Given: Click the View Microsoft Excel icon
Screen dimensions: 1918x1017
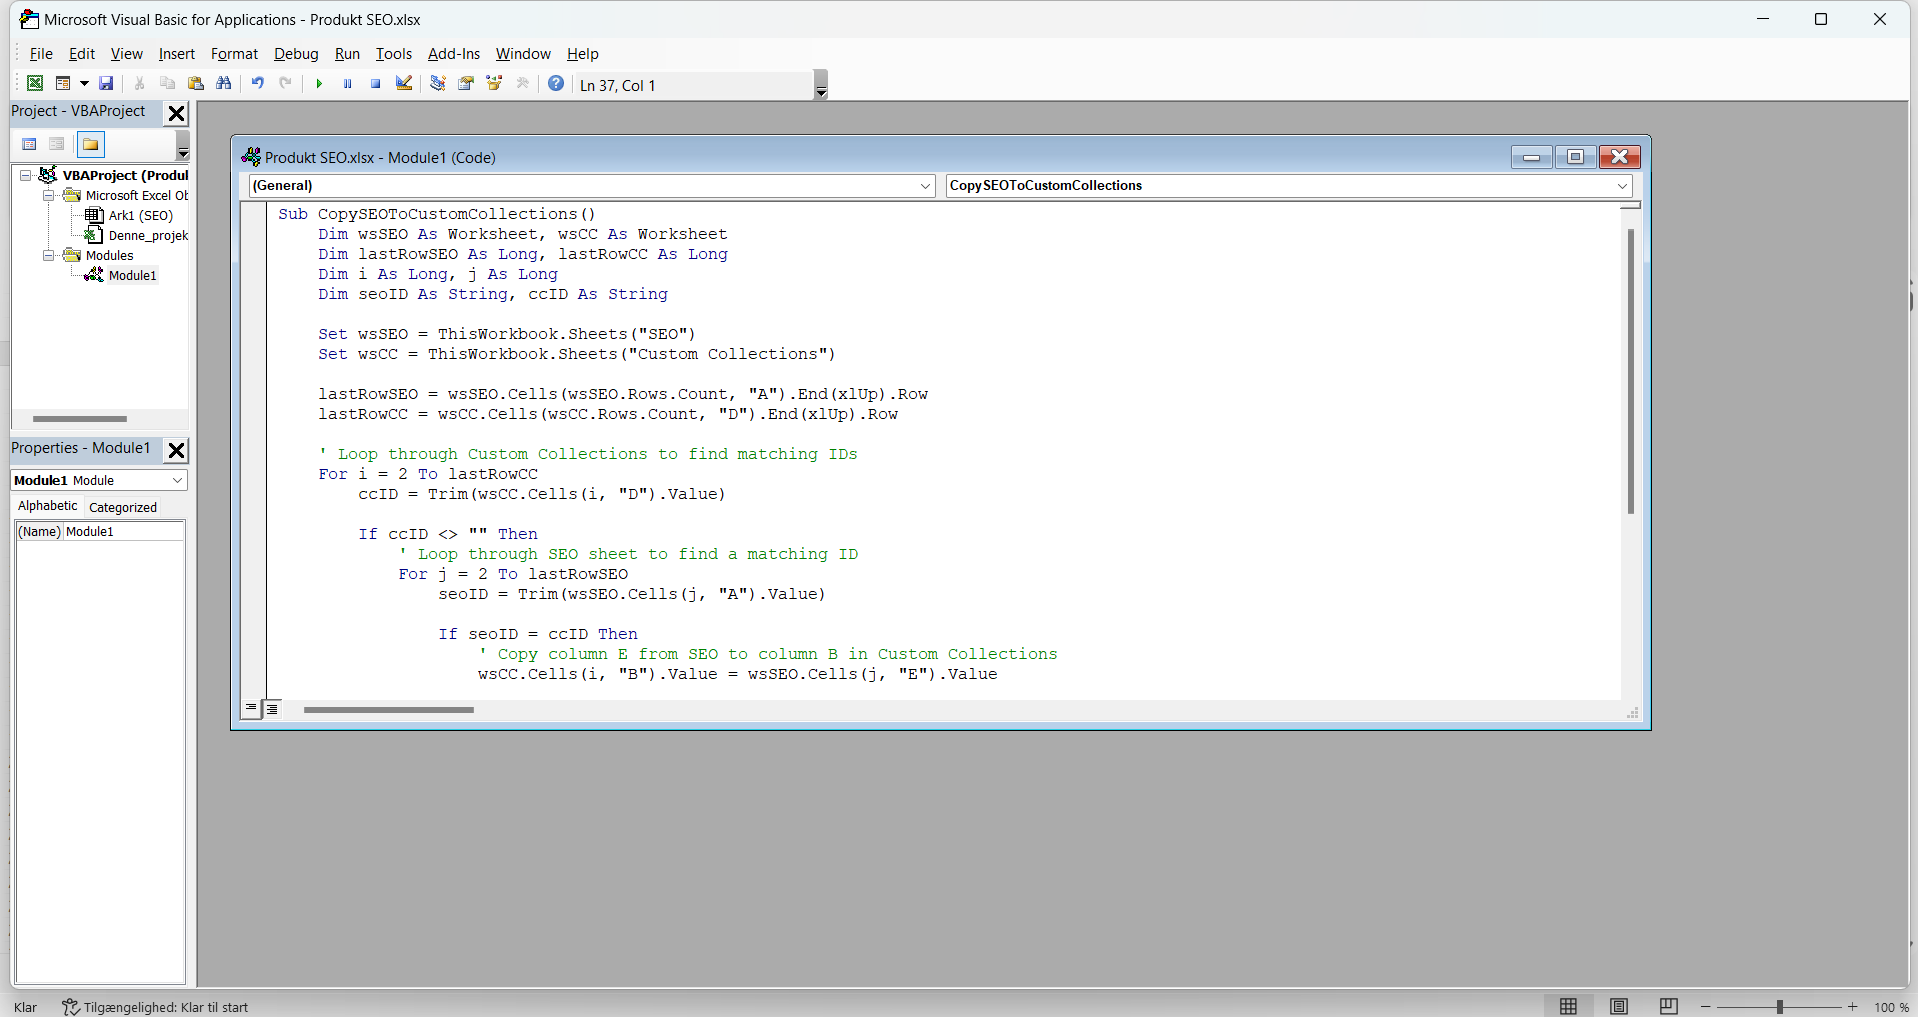Looking at the screenshot, I should (35, 84).
